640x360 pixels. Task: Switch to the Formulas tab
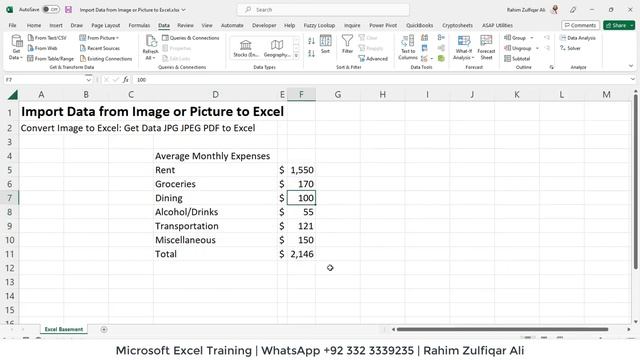(139, 25)
